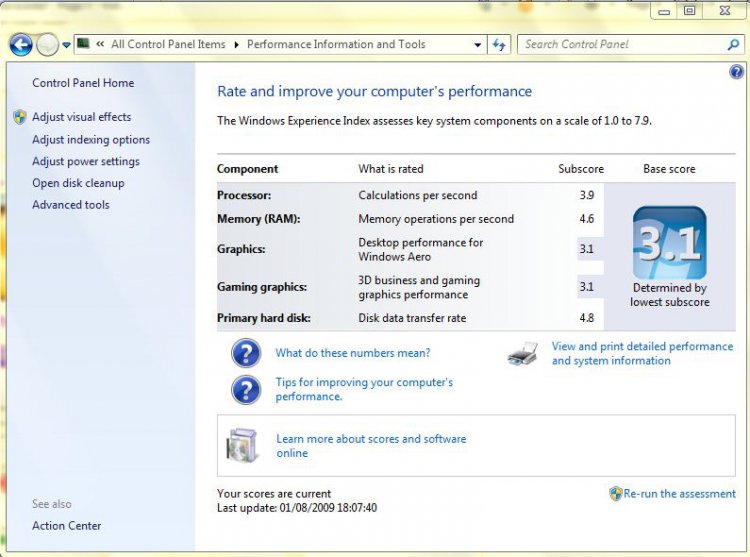Select Performance Information and Tools breadcrumb
Viewport: 750px width, 557px height.
[336, 44]
